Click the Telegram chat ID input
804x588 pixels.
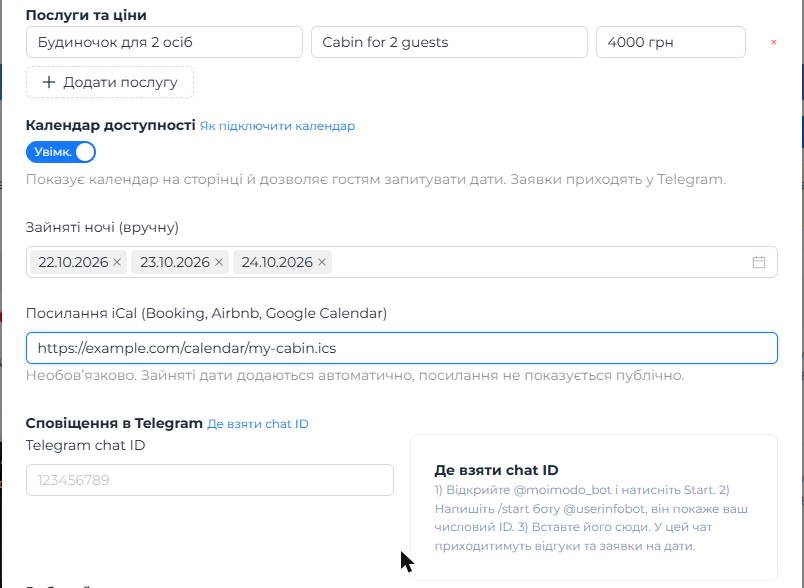click(x=210, y=480)
